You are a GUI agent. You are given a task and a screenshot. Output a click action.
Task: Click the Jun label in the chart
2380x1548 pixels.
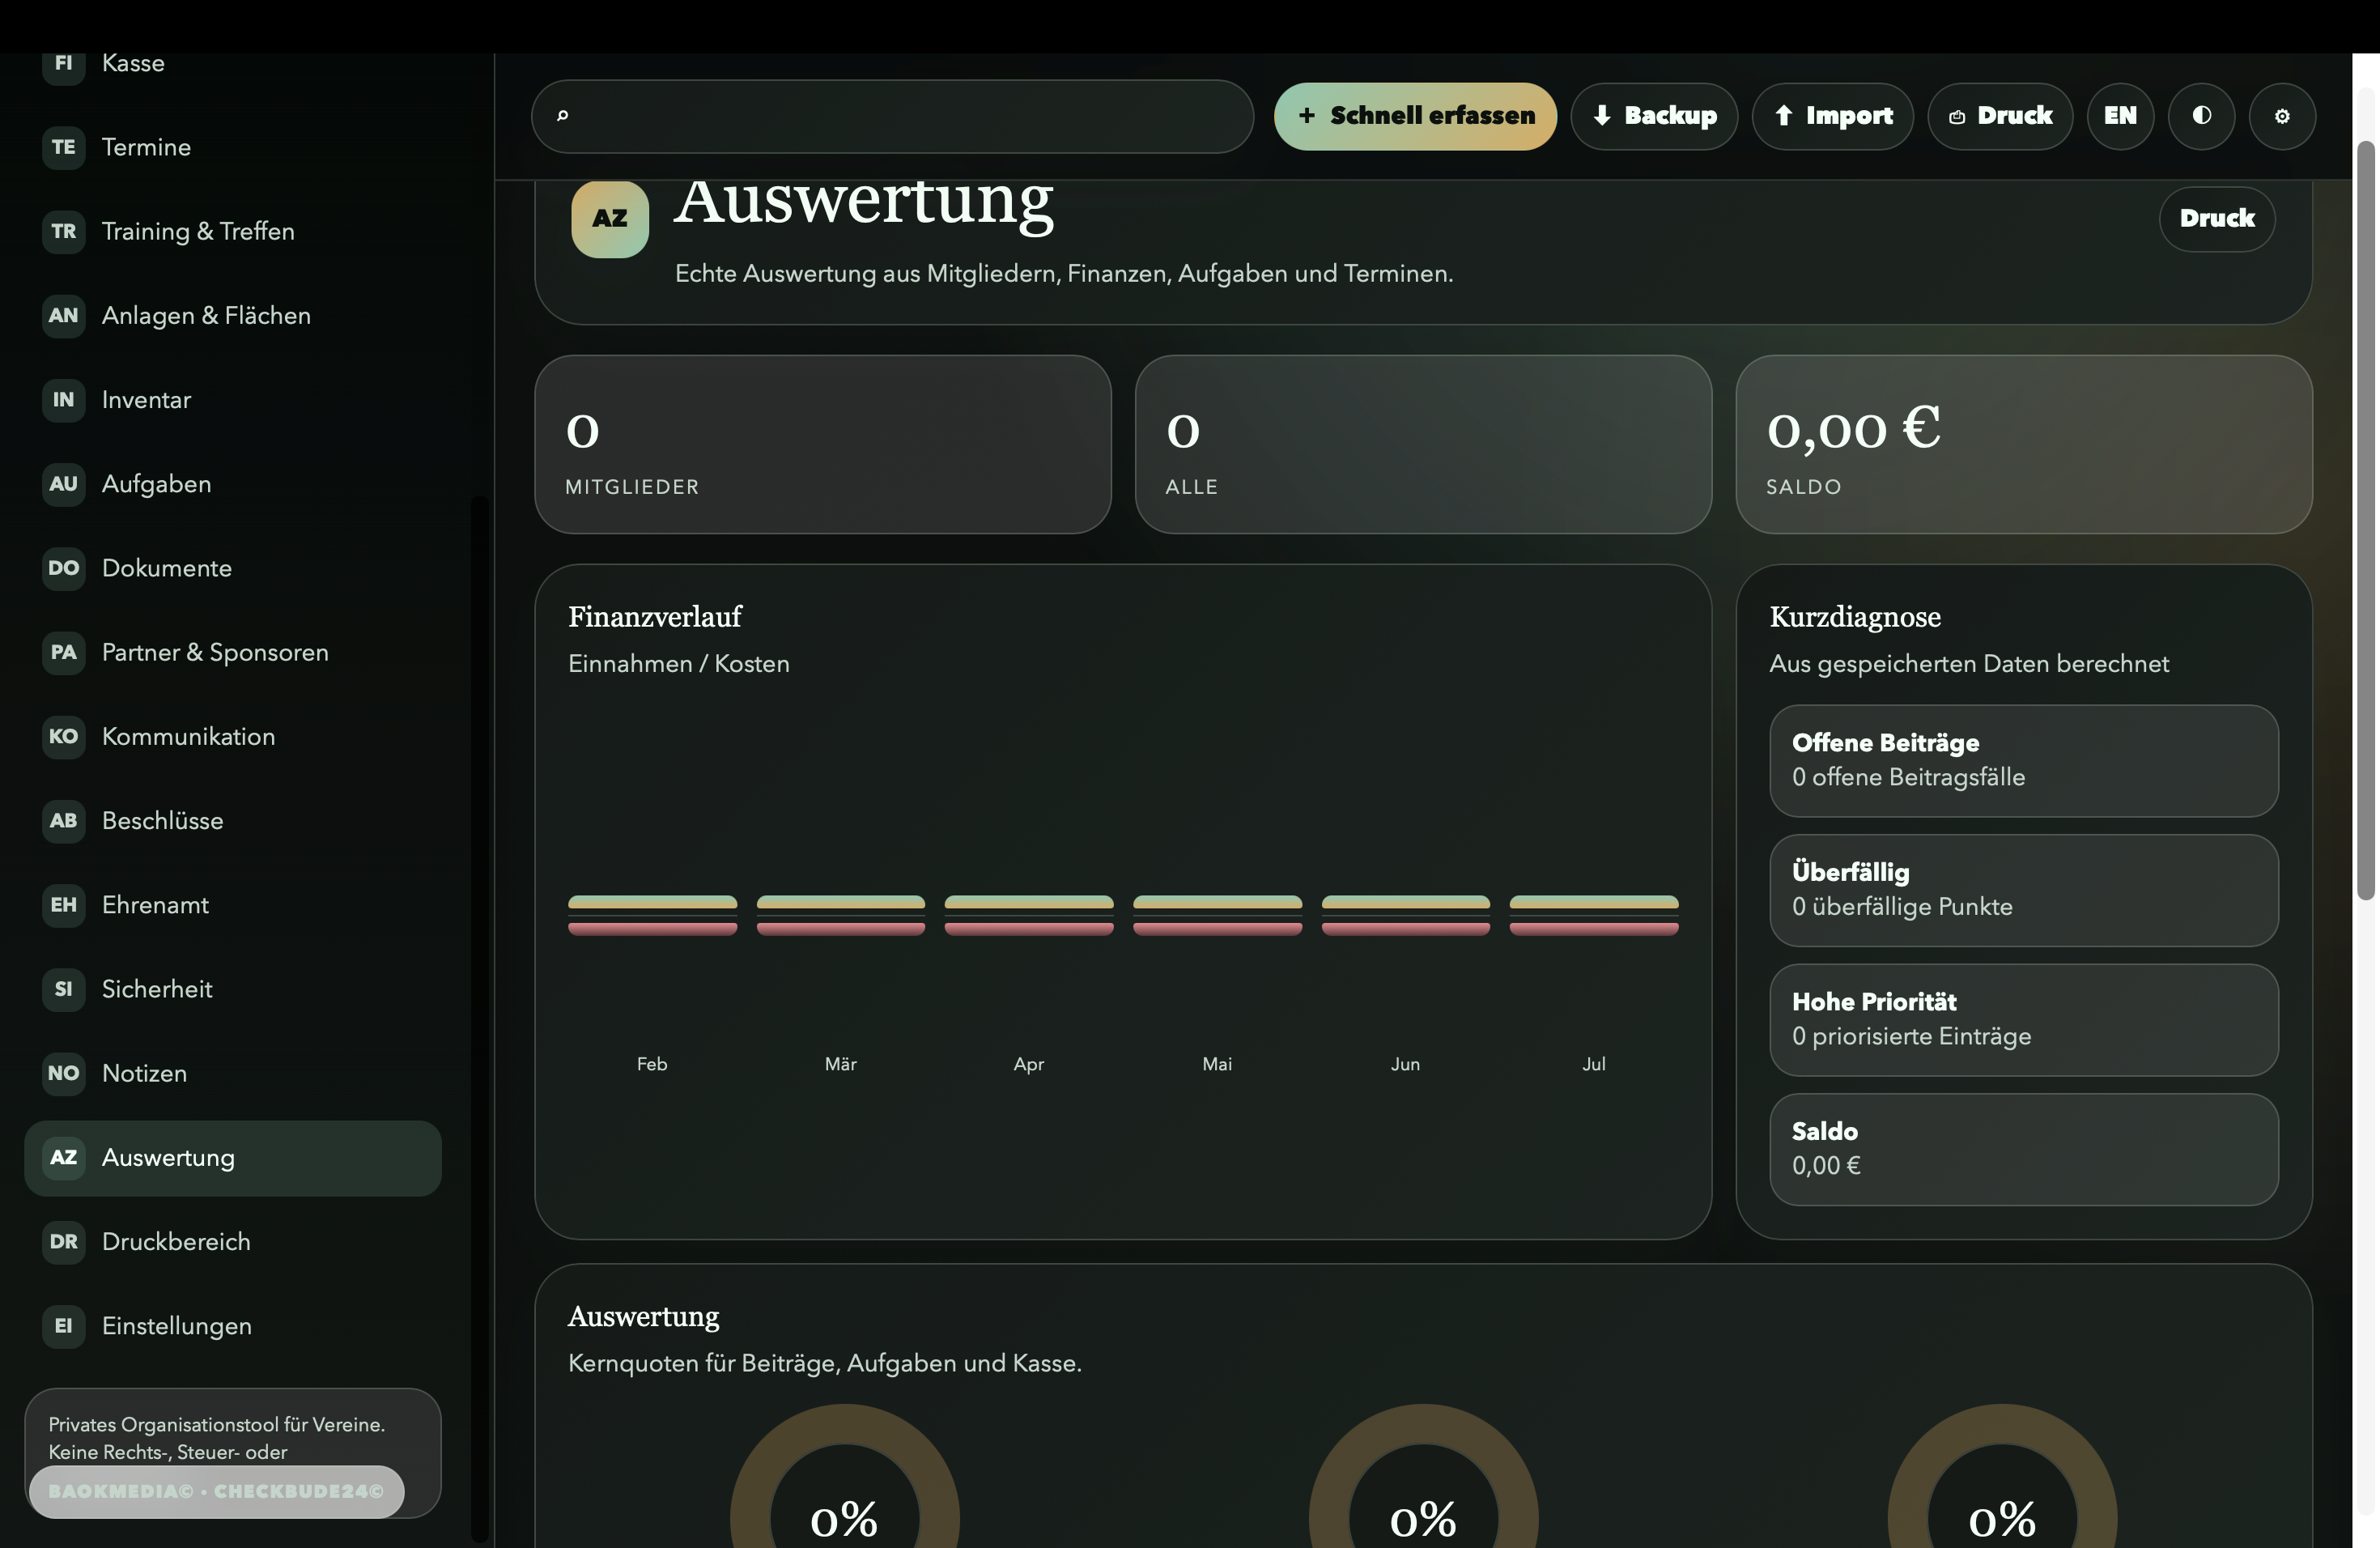[x=1405, y=1065]
